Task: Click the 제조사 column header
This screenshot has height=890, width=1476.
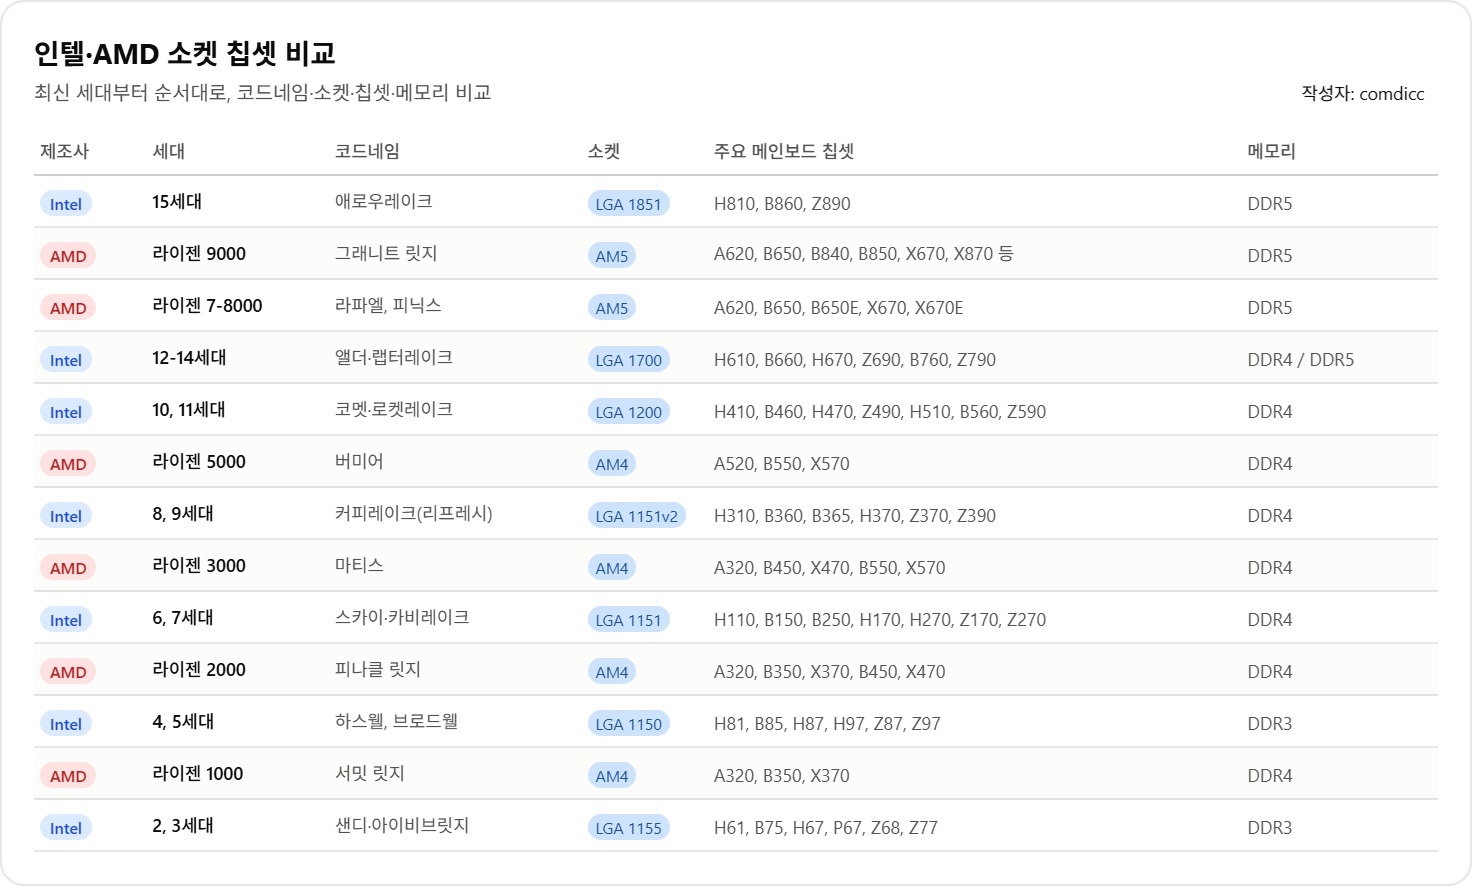Action: click(64, 151)
